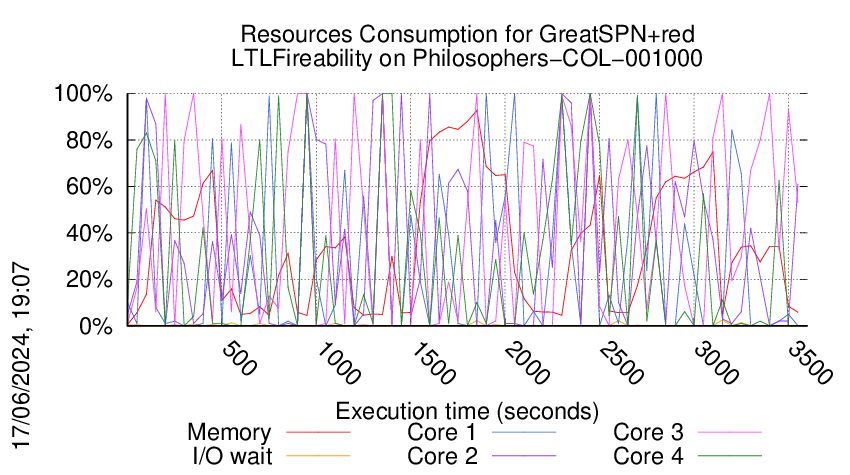Image resolution: width=850 pixels, height=475 pixels.
Task: Click the 3000 x-axis tick label
Action: coord(716,363)
